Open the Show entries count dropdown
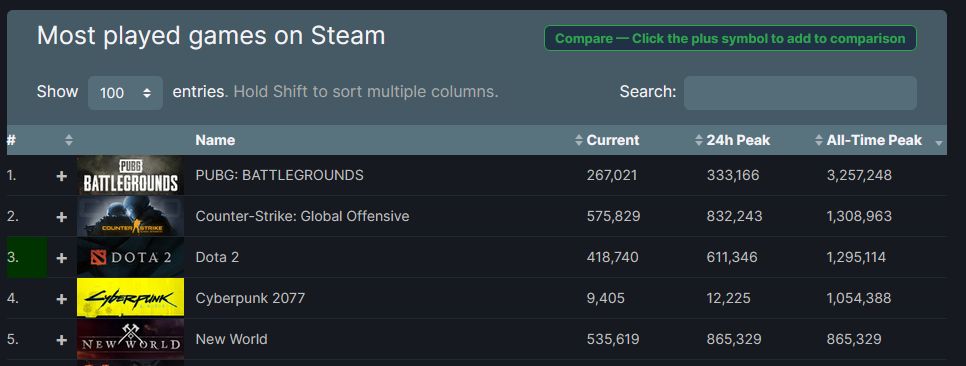 [x=125, y=93]
